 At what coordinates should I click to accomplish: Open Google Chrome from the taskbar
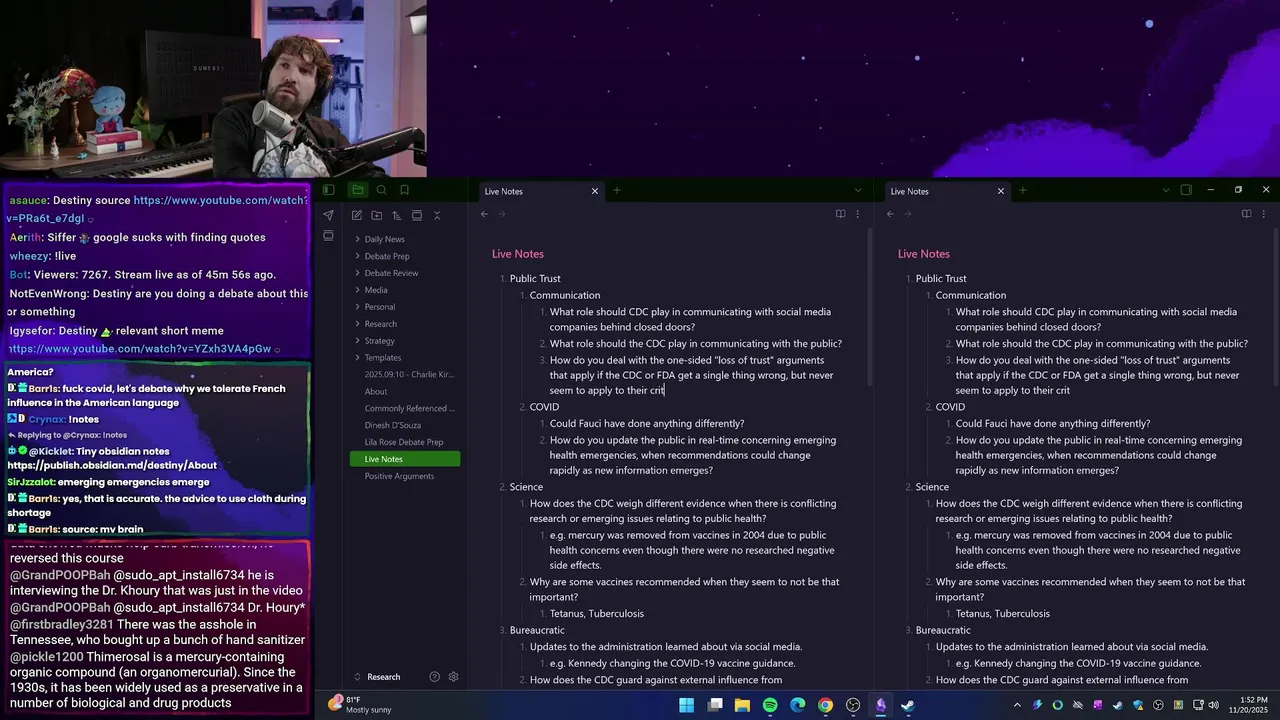point(825,705)
